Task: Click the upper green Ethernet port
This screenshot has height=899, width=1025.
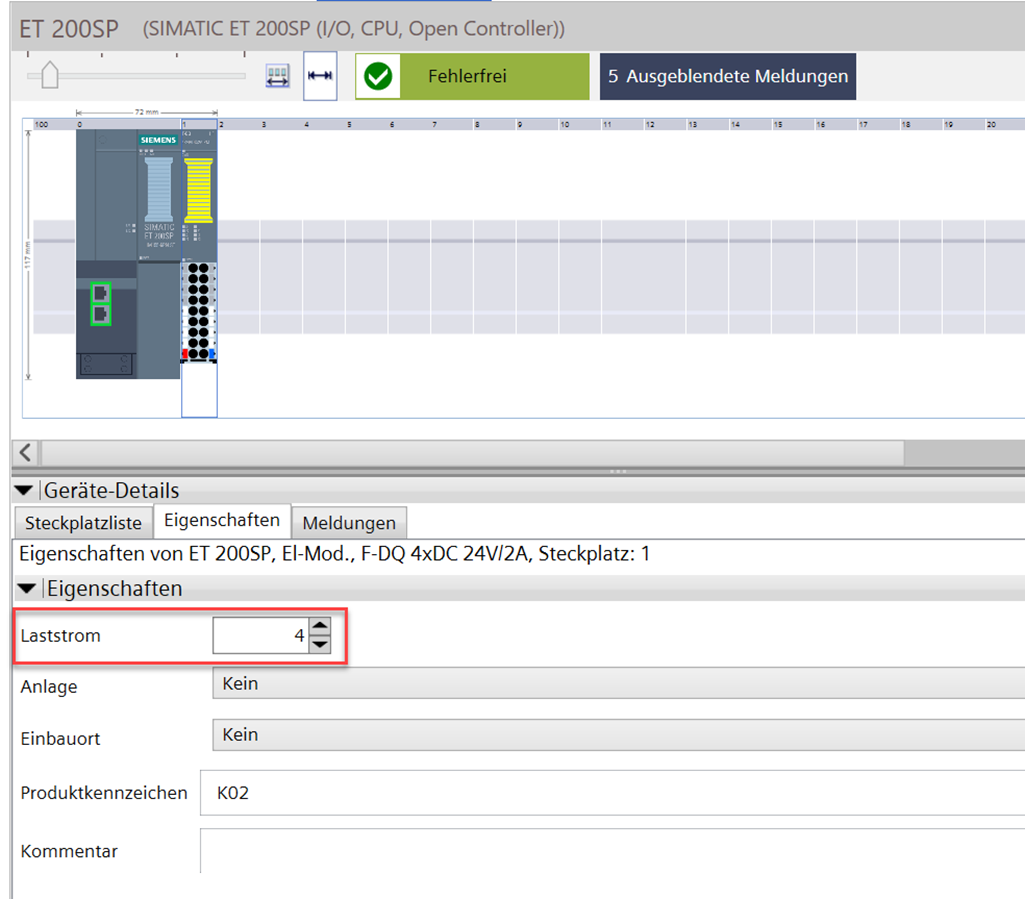Action: pos(100,293)
